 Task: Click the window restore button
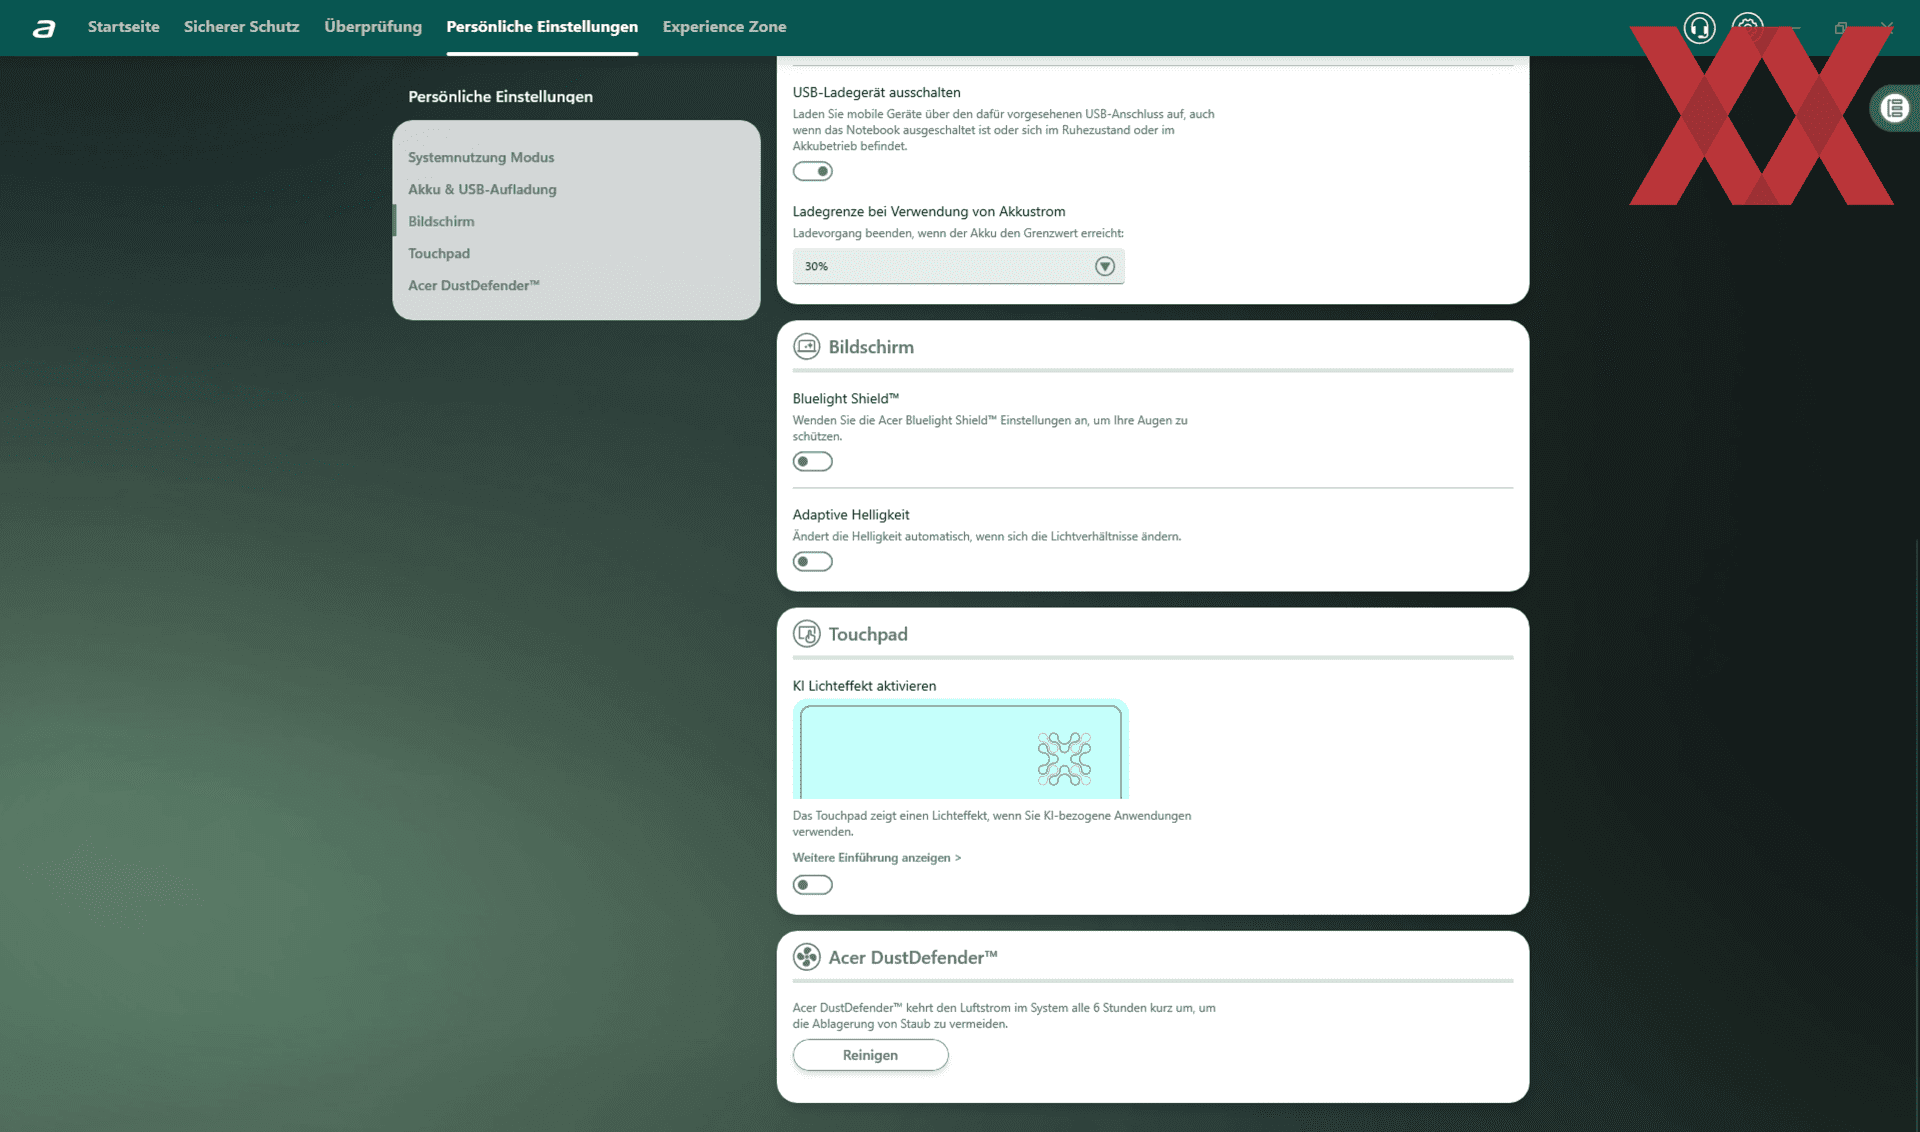click(1840, 28)
